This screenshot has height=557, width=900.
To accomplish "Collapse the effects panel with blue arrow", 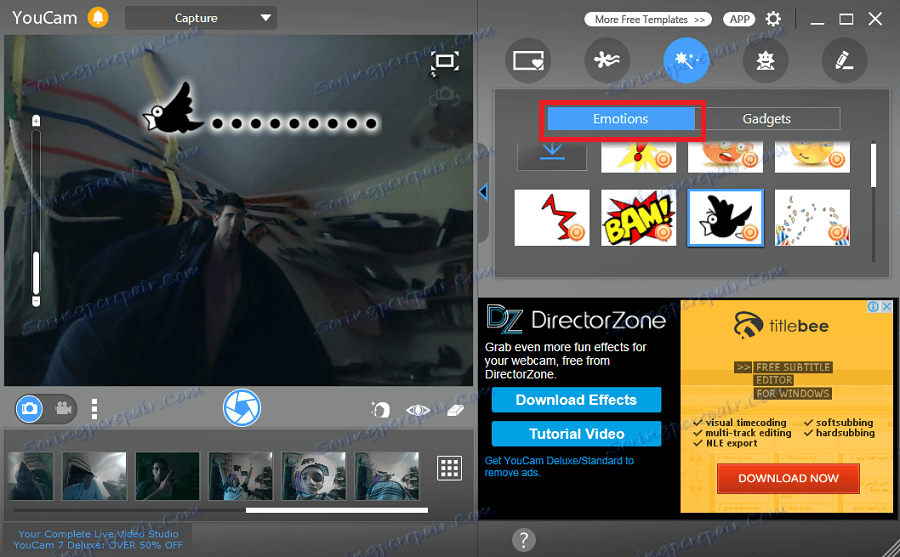I will click(x=483, y=192).
